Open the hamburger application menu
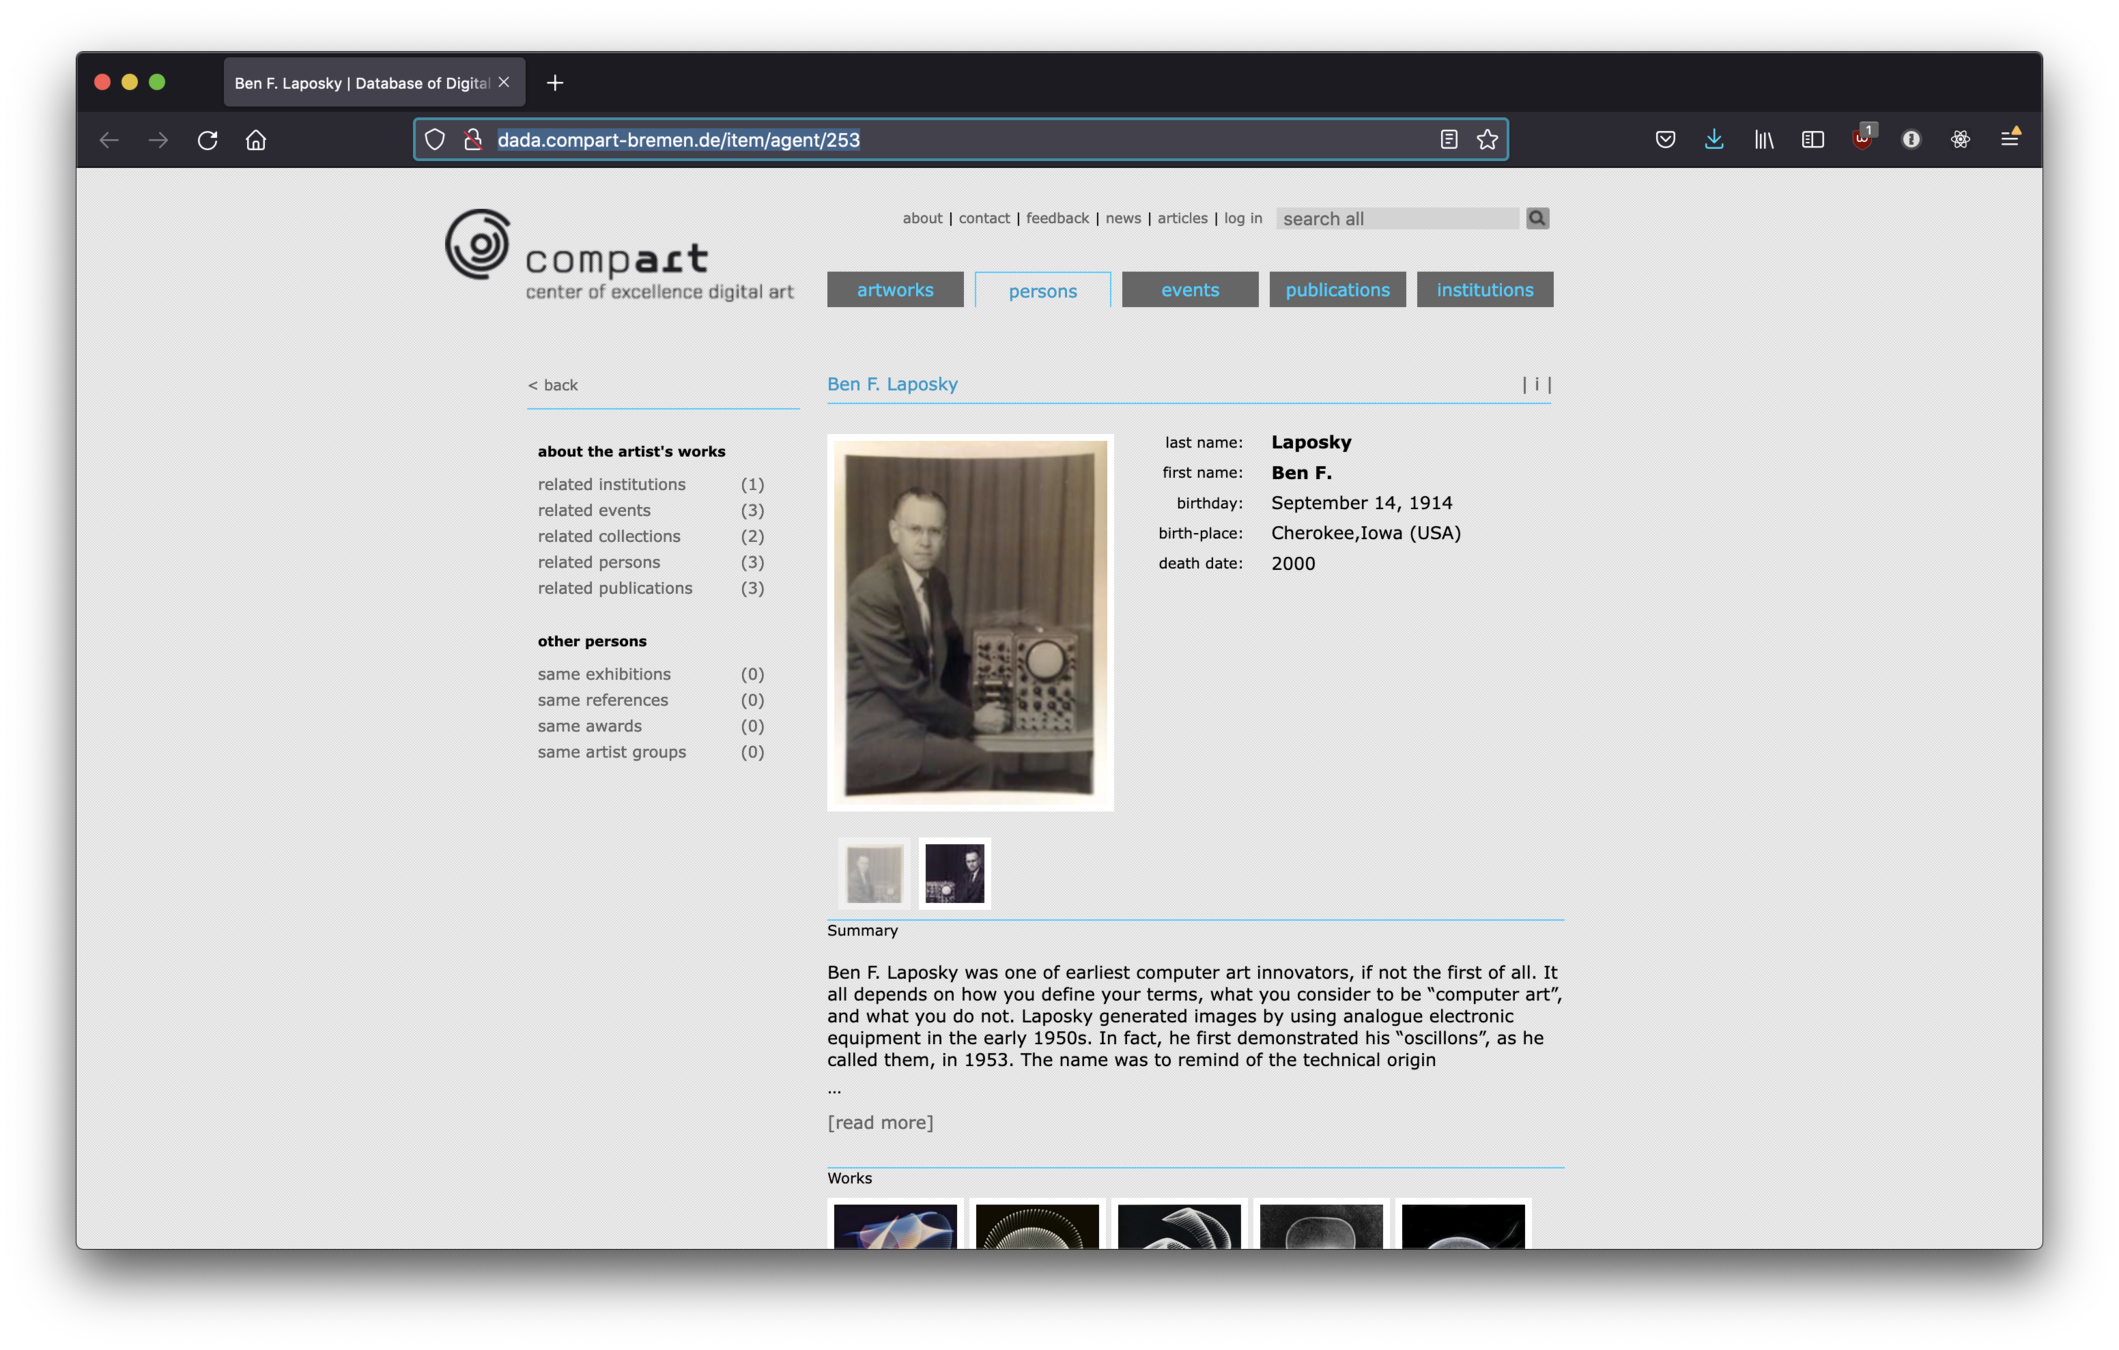The height and width of the screenshot is (1350, 2119). pos(2009,140)
